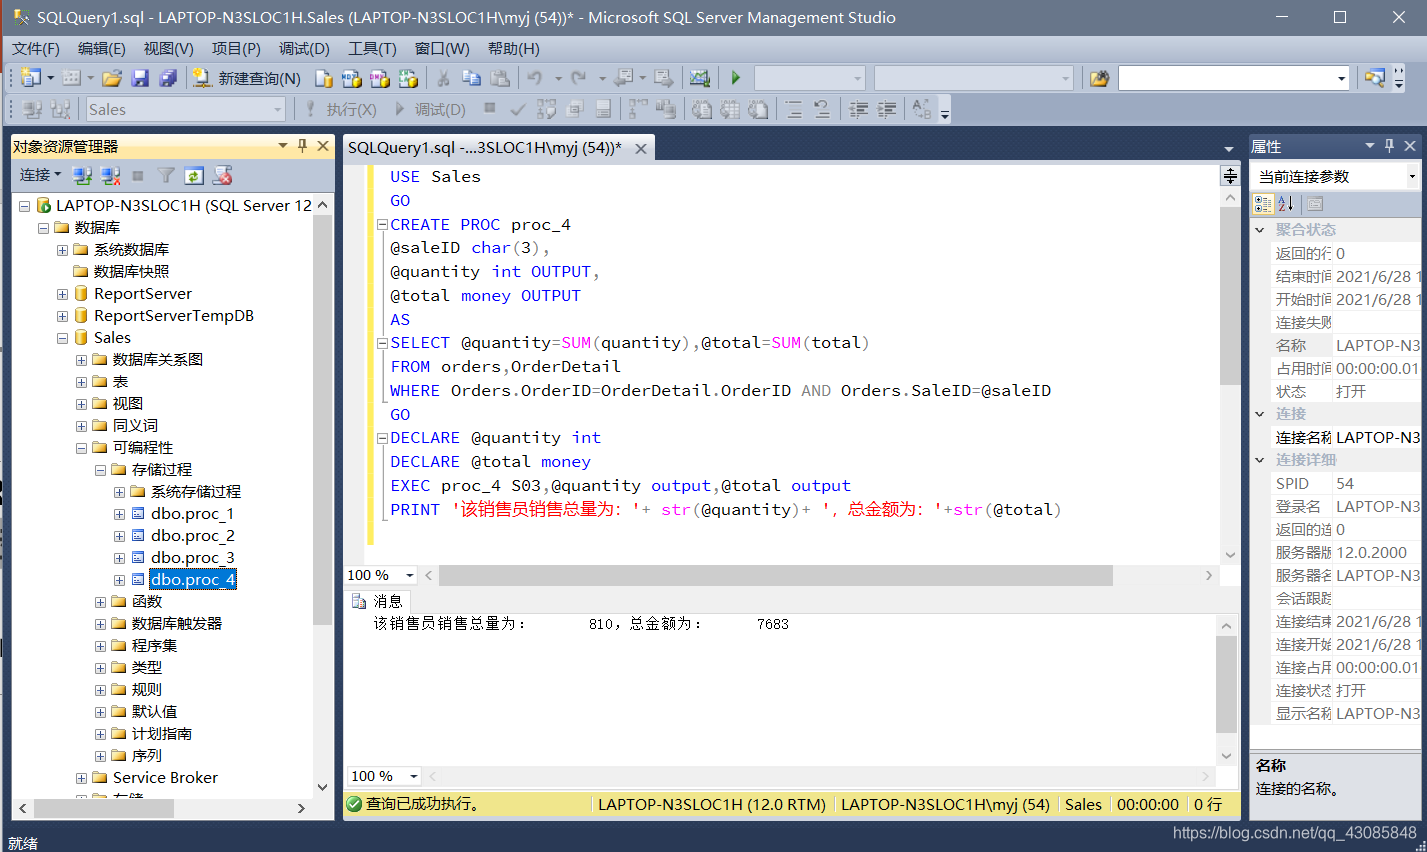Image resolution: width=1427 pixels, height=852 pixels.
Task: Expand the Service Broker node
Action: pyautogui.click(x=82, y=778)
